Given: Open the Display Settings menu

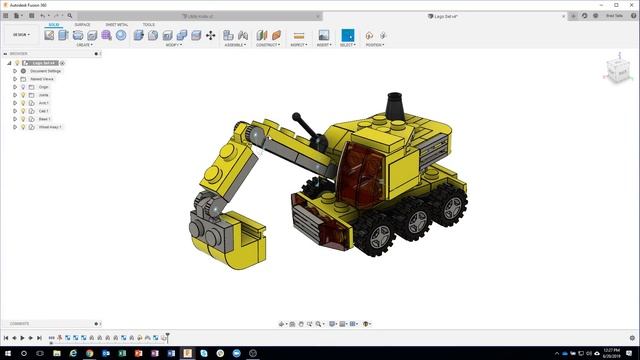Looking at the screenshot, I should coord(333,324).
